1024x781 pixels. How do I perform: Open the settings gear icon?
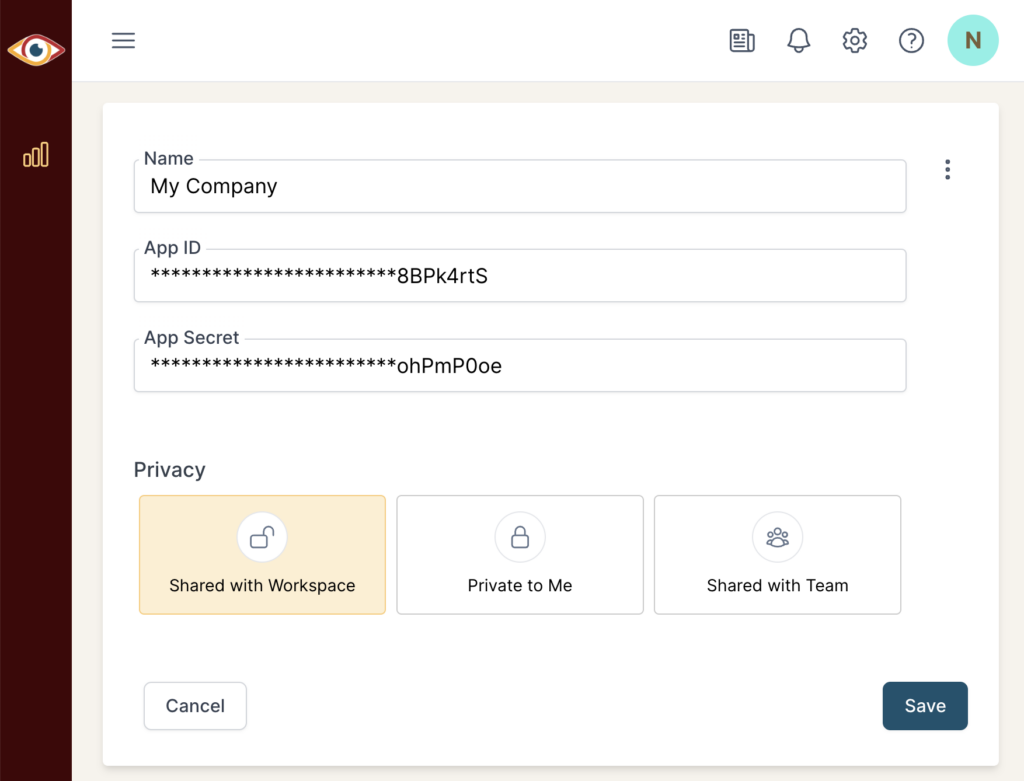click(854, 40)
